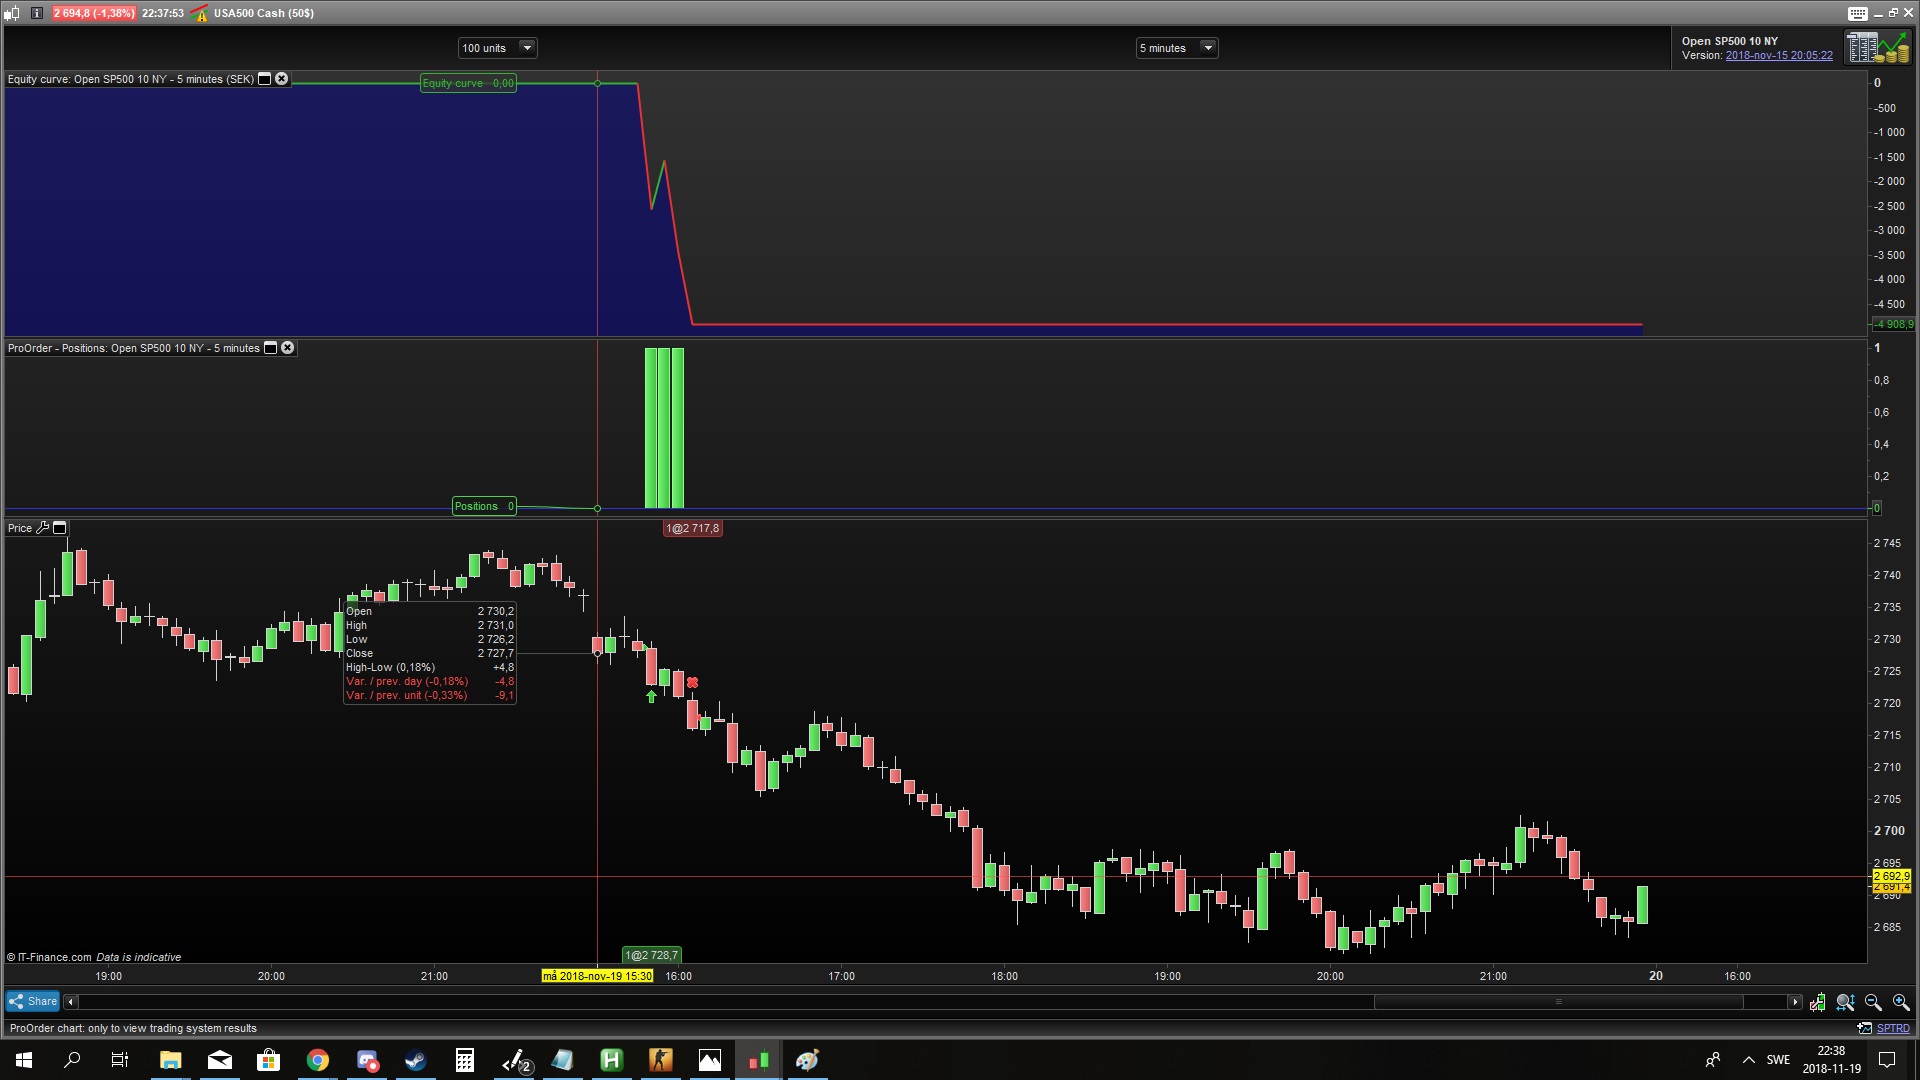
Task: Zoom in the chart horizontally
Action: point(1901,1002)
